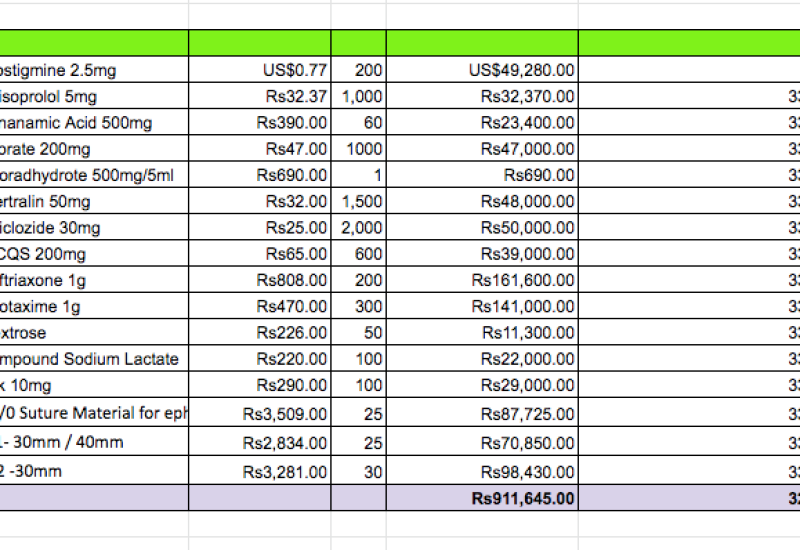
Task: Click the quantity cell showing 60
Action: pyautogui.click(x=359, y=123)
